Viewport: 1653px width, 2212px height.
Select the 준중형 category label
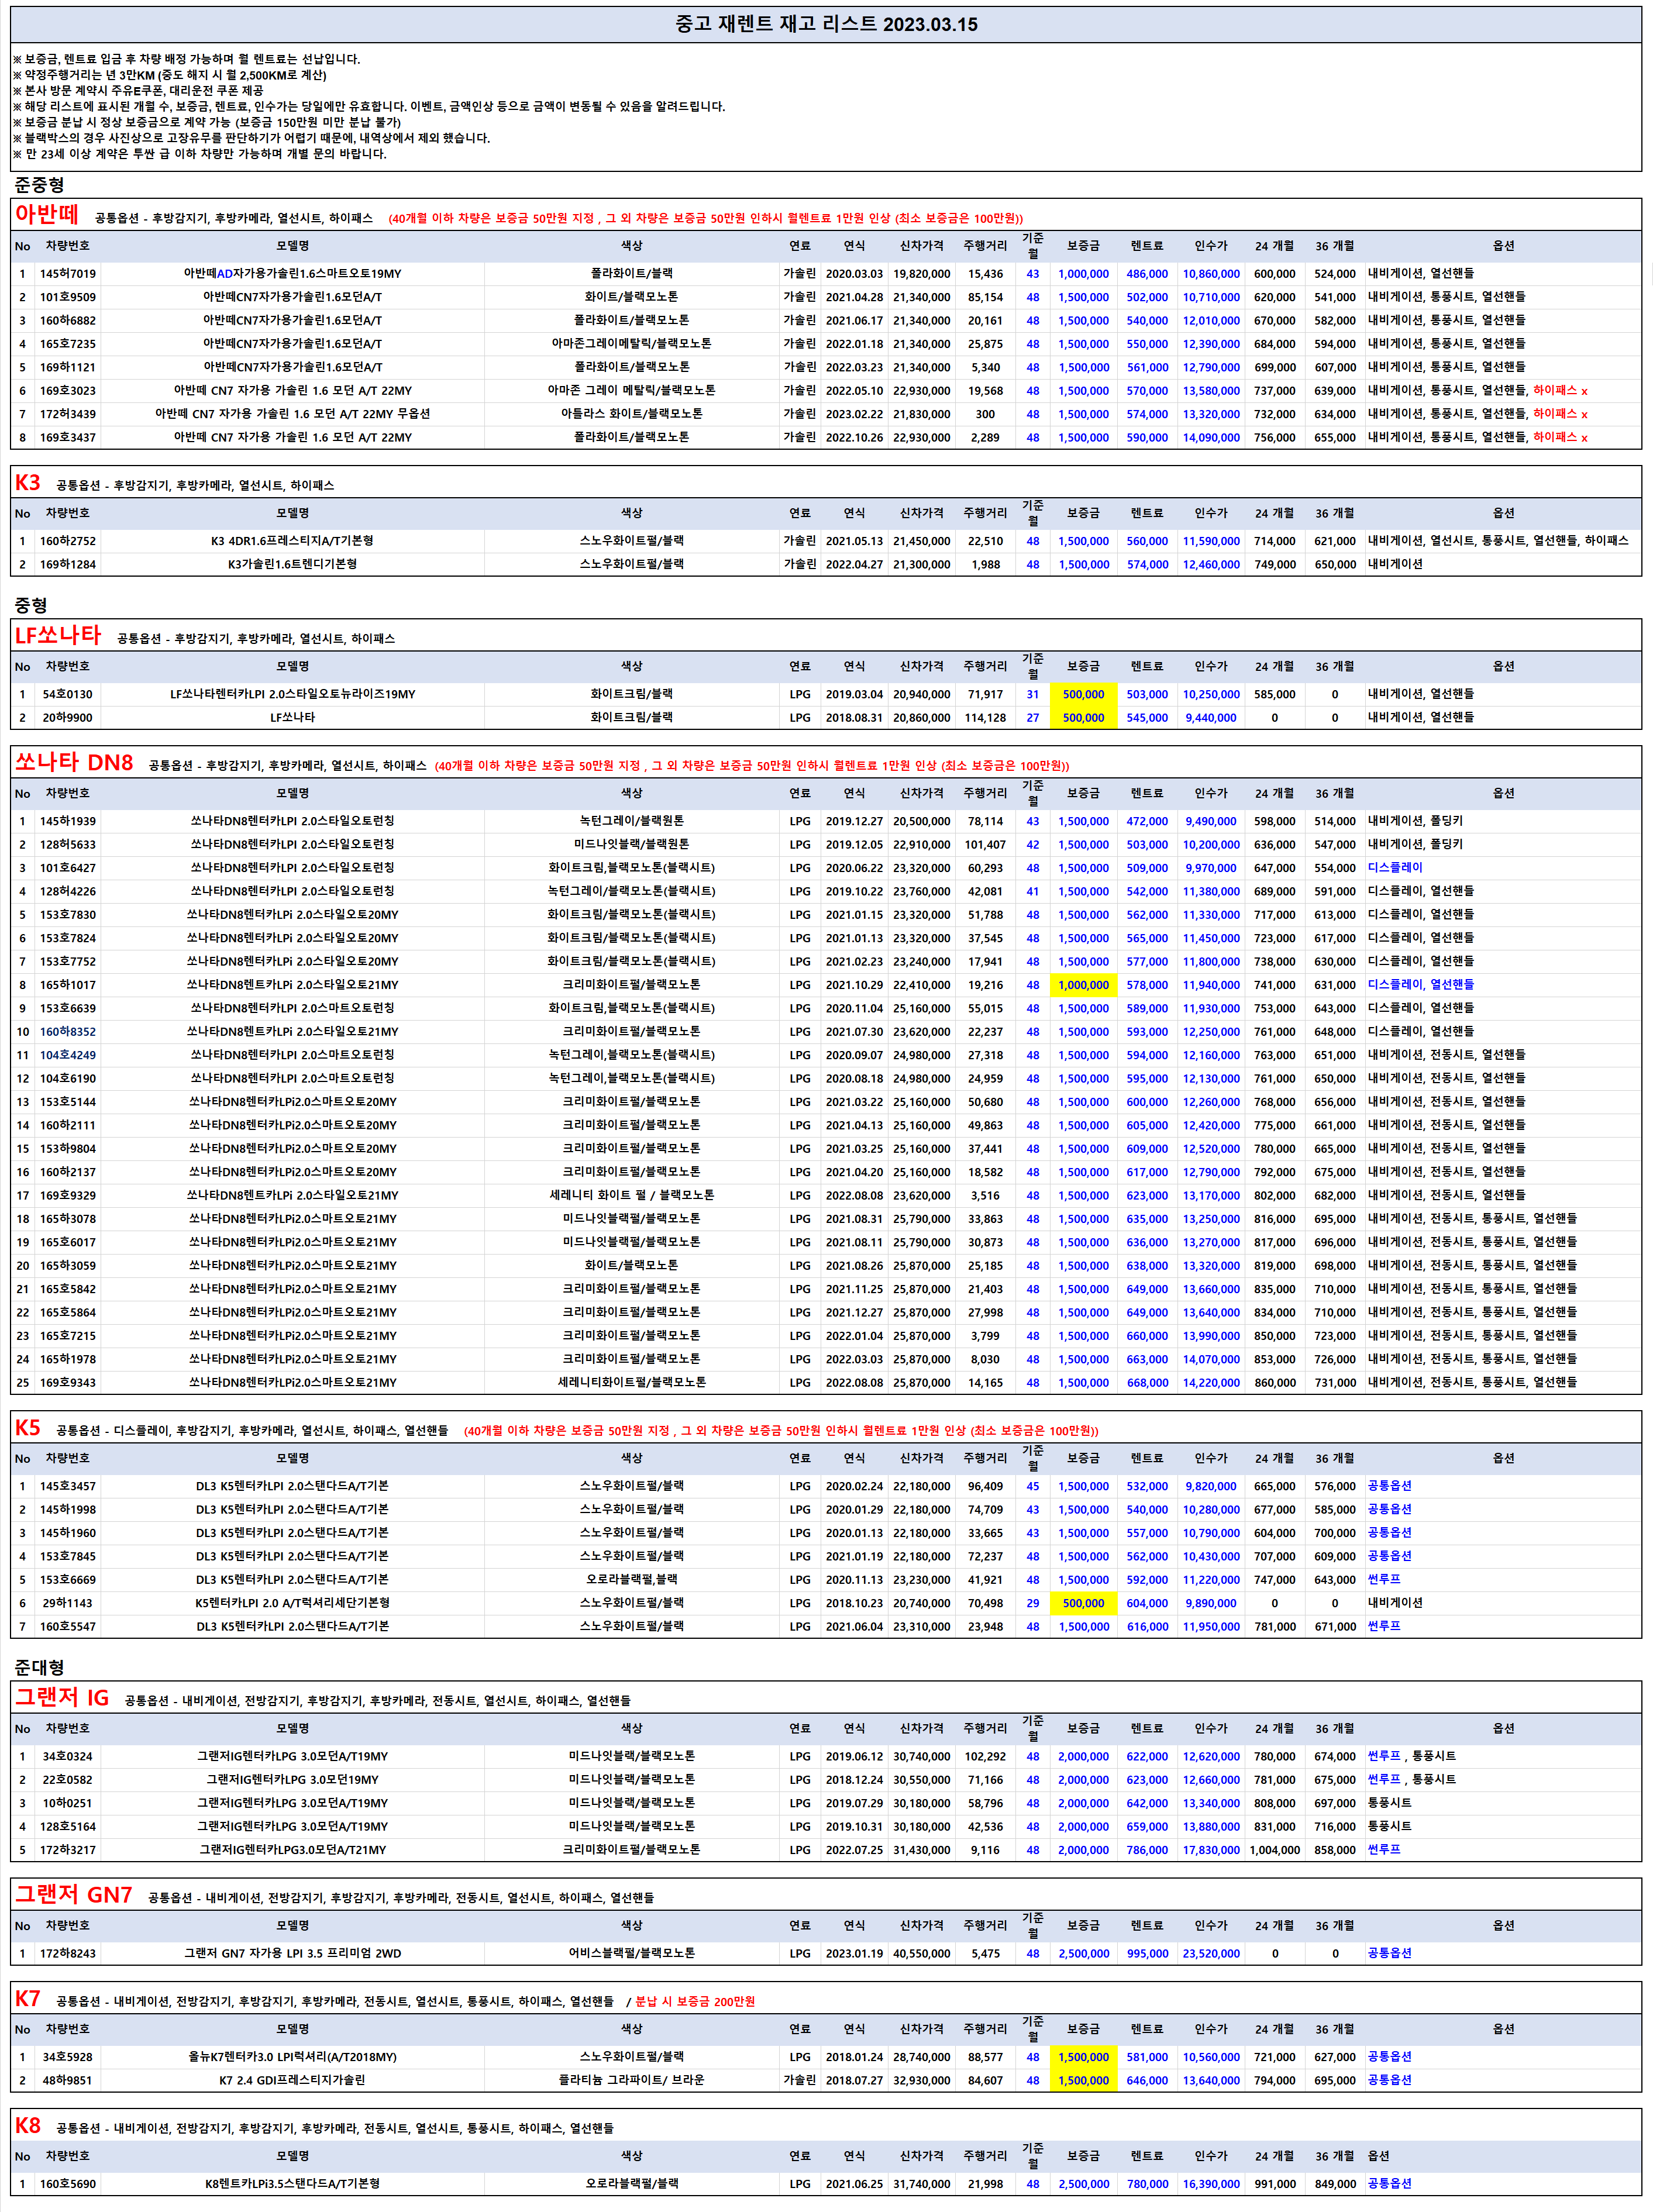coord(39,185)
